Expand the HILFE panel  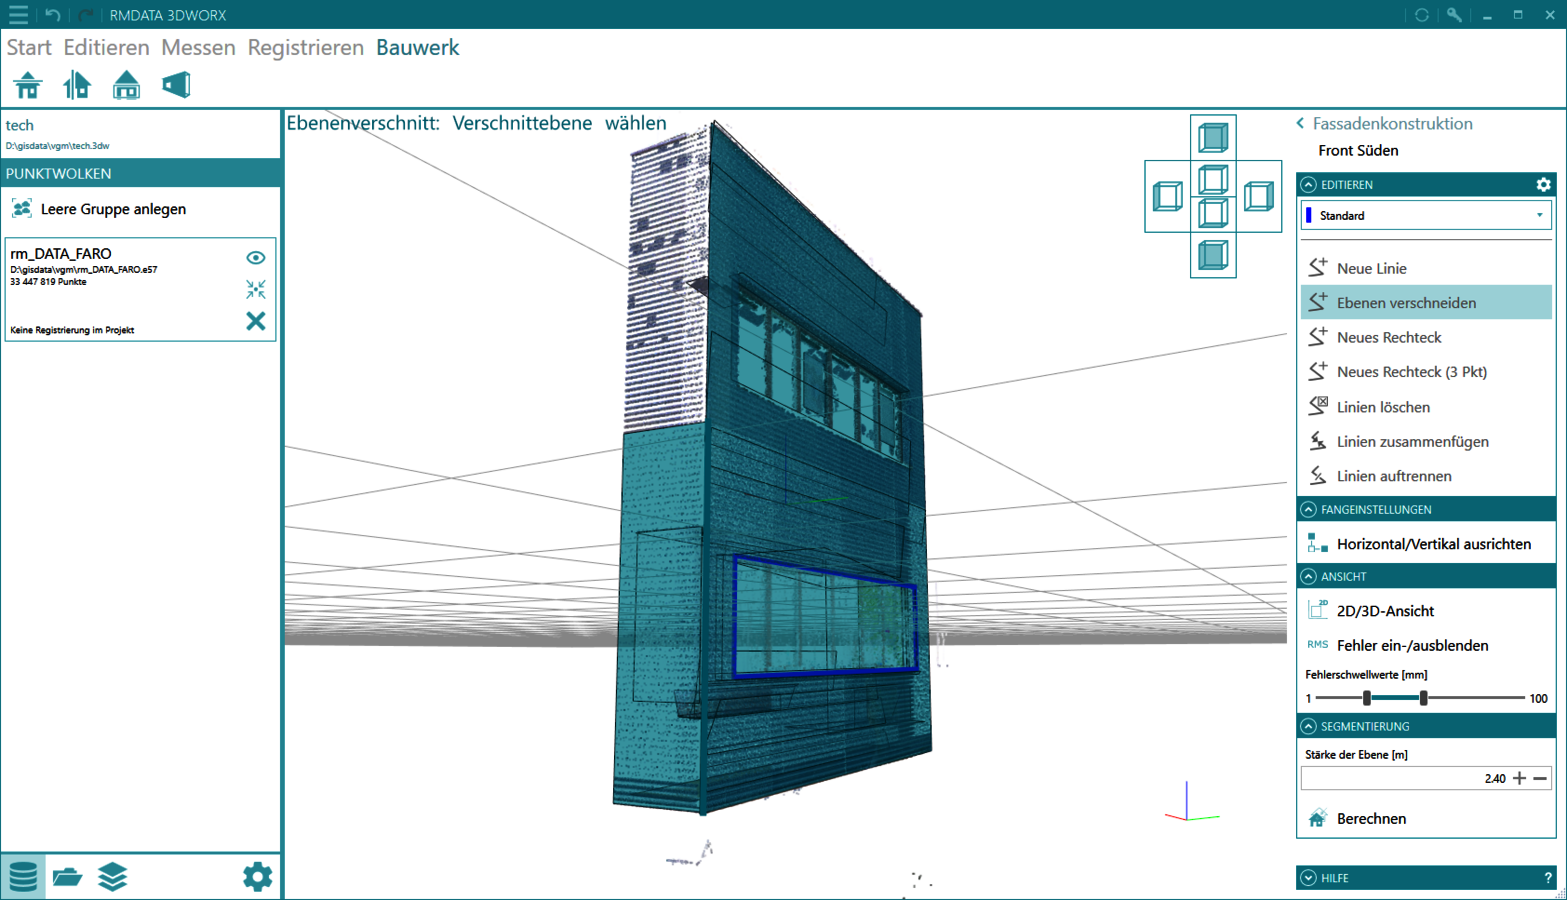(x=1308, y=878)
